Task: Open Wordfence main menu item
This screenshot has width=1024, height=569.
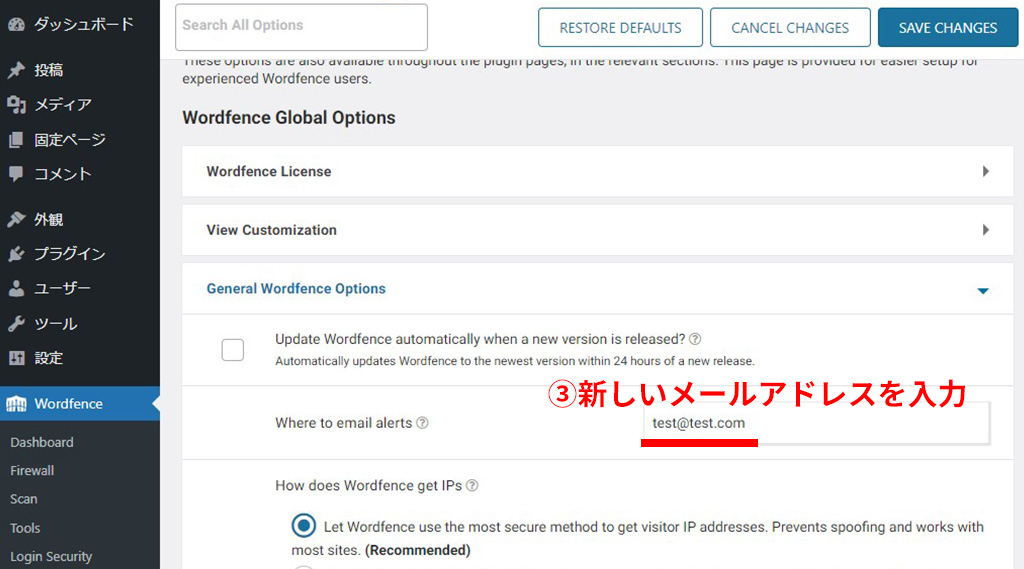Action: click(x=80, y=404)
